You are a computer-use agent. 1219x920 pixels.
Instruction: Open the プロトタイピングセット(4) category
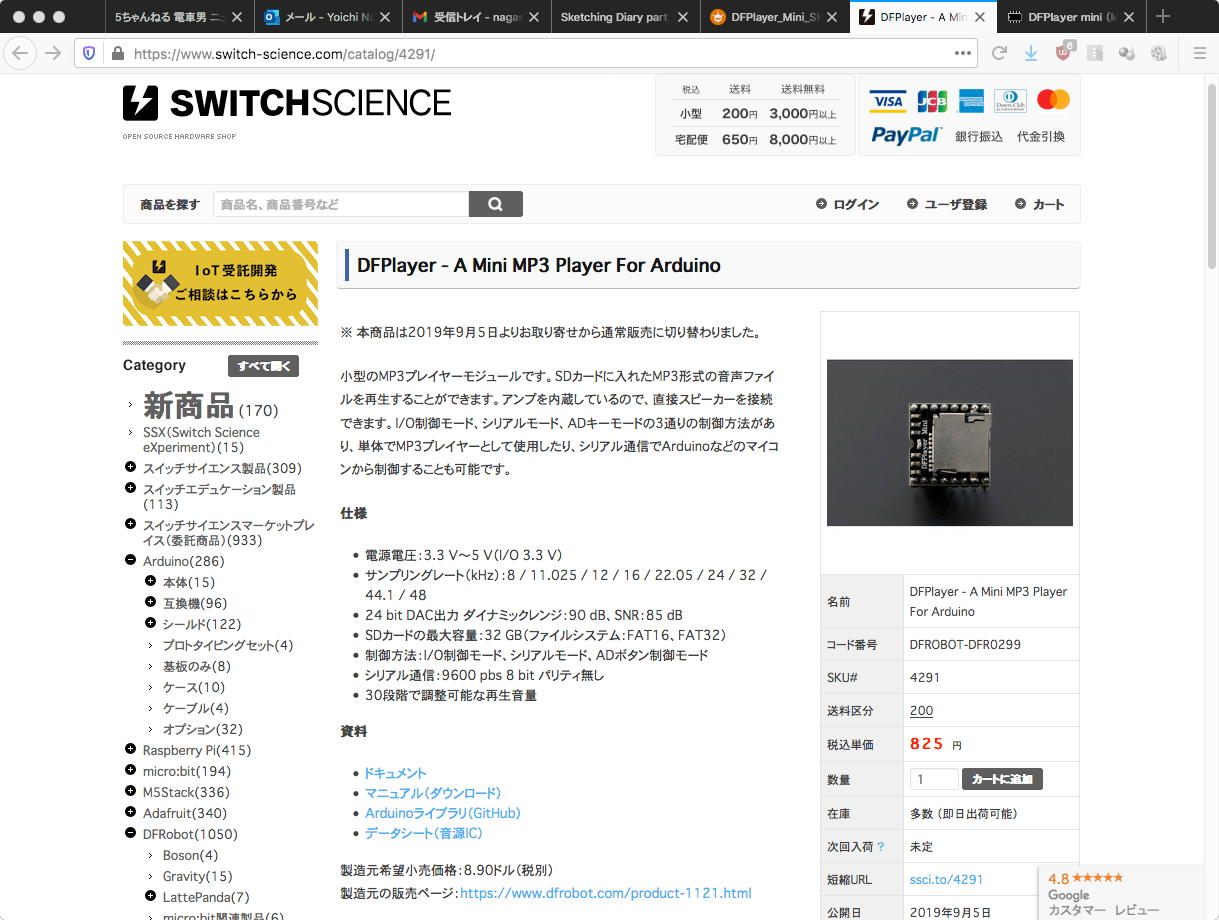point(228,645)
